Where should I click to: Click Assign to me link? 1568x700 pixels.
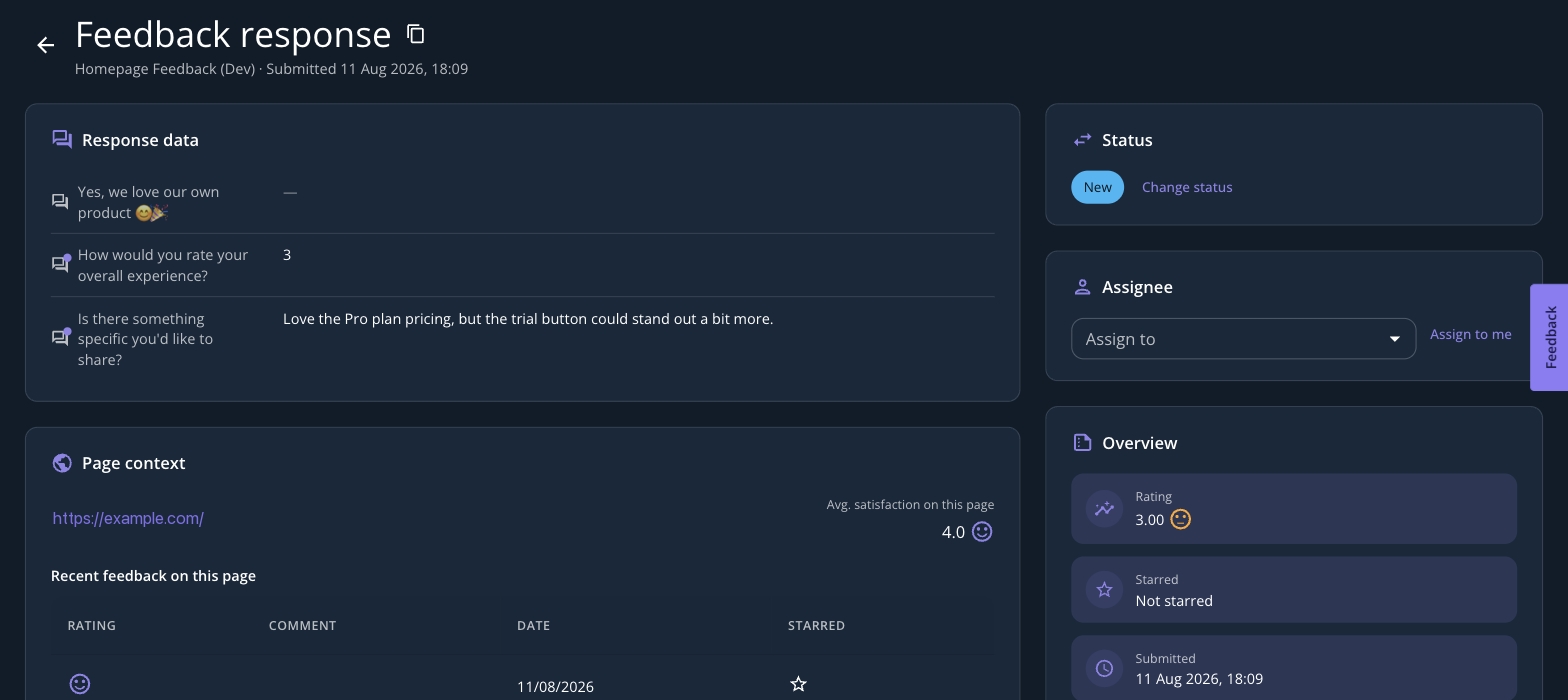pyautogui.click(x=1470, y=334)
